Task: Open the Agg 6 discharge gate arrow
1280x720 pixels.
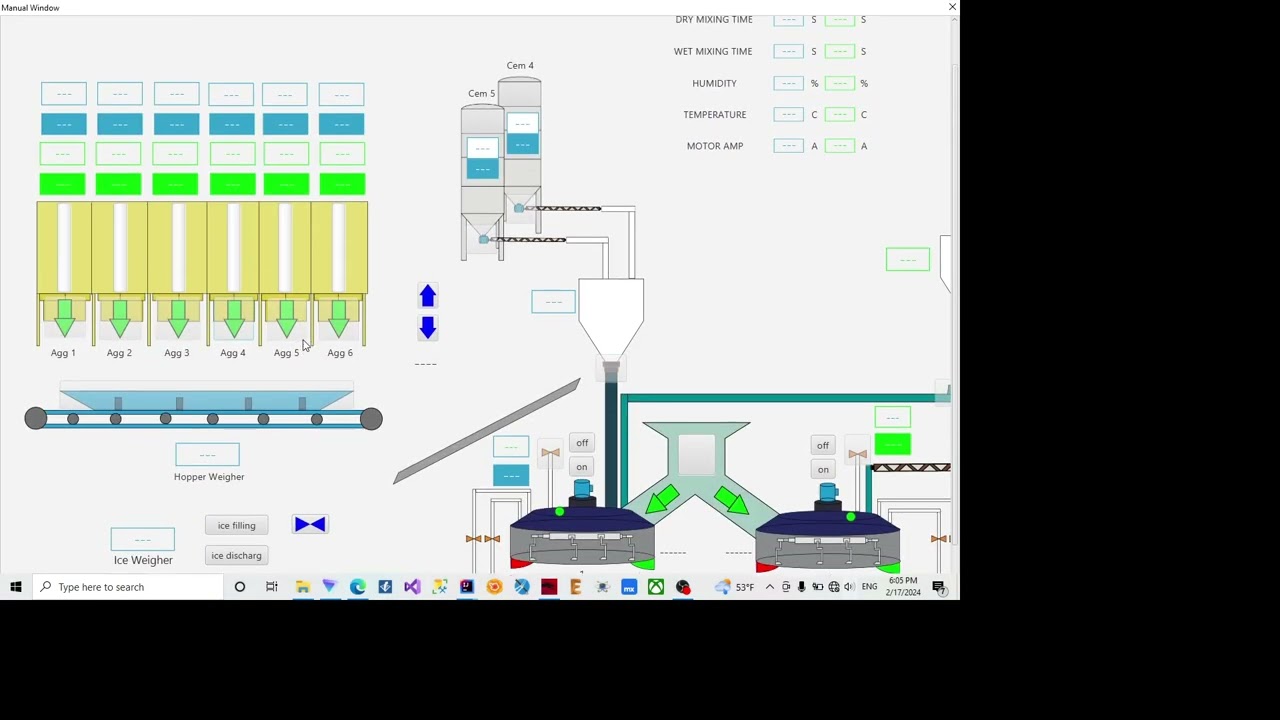Action: (x=339, y=318)
